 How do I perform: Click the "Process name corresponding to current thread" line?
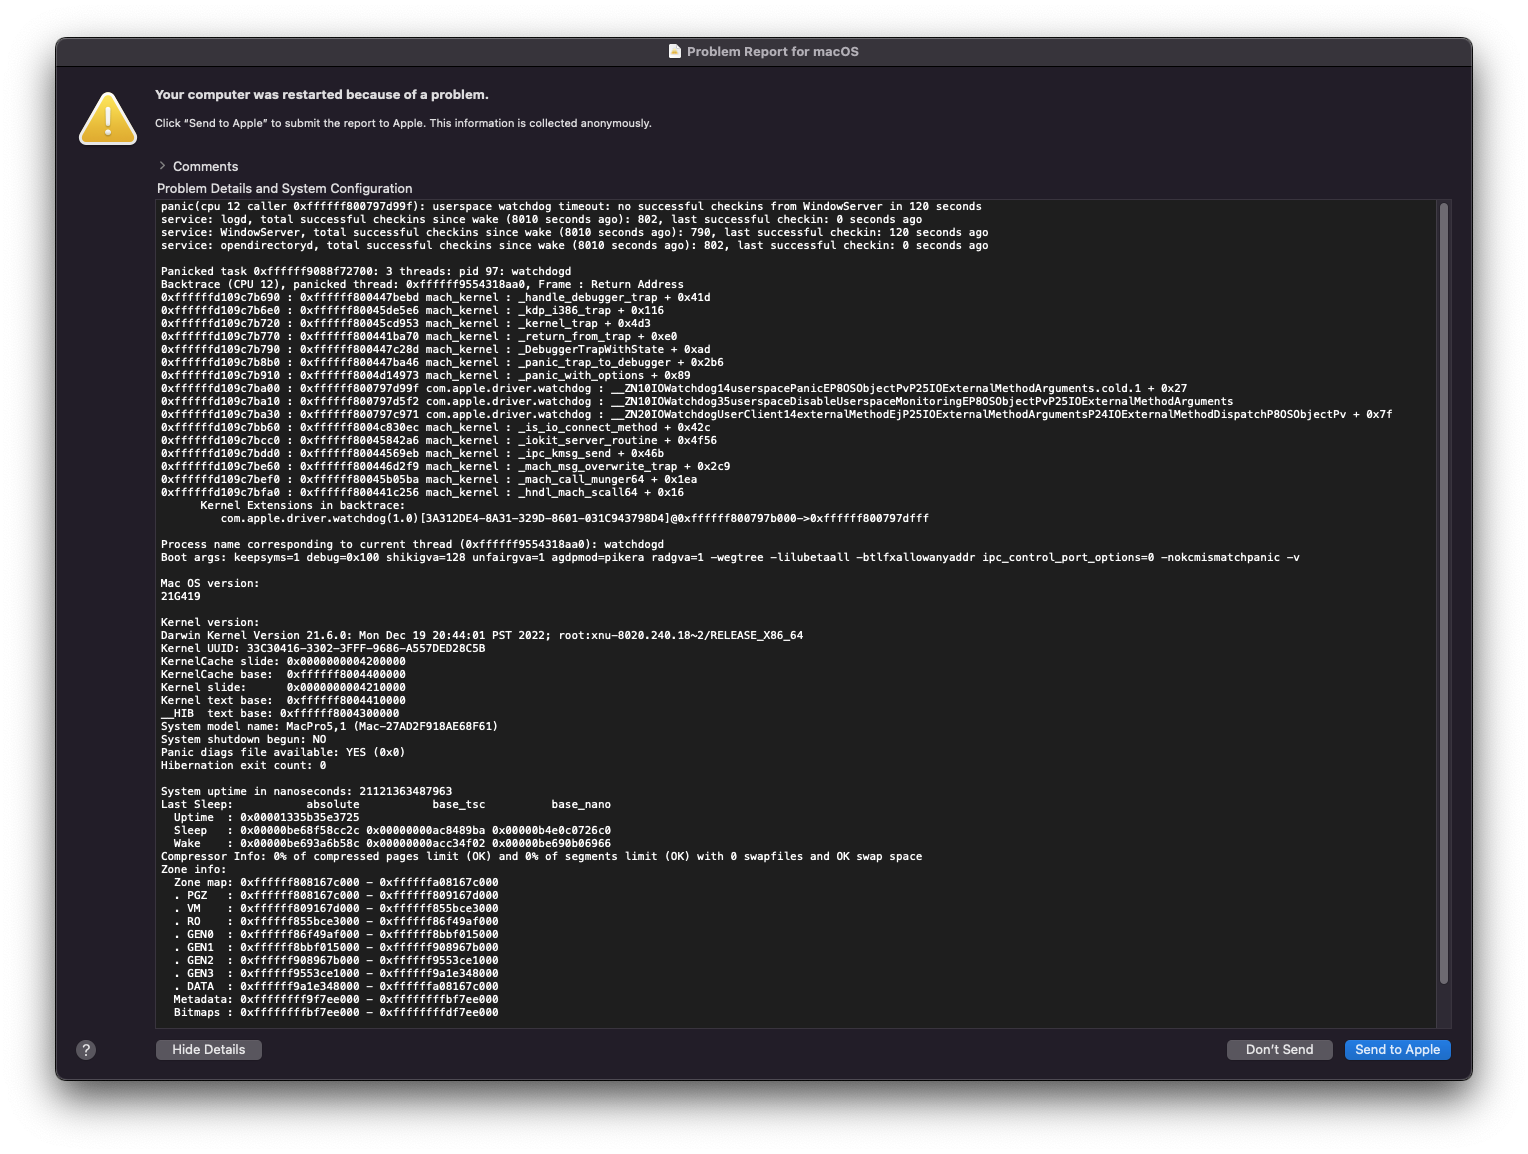click(x=412, y=545)
